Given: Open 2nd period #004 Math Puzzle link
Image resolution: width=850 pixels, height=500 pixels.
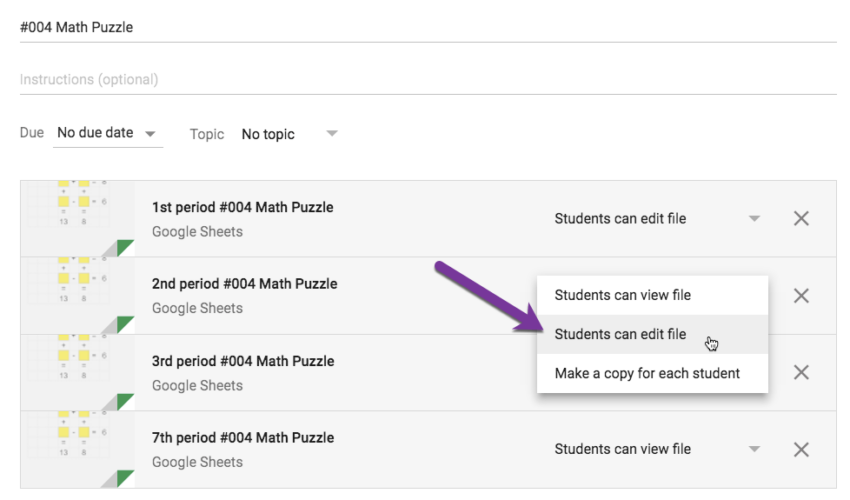Looking at the screenshot, I should click(x=244, y=284).
